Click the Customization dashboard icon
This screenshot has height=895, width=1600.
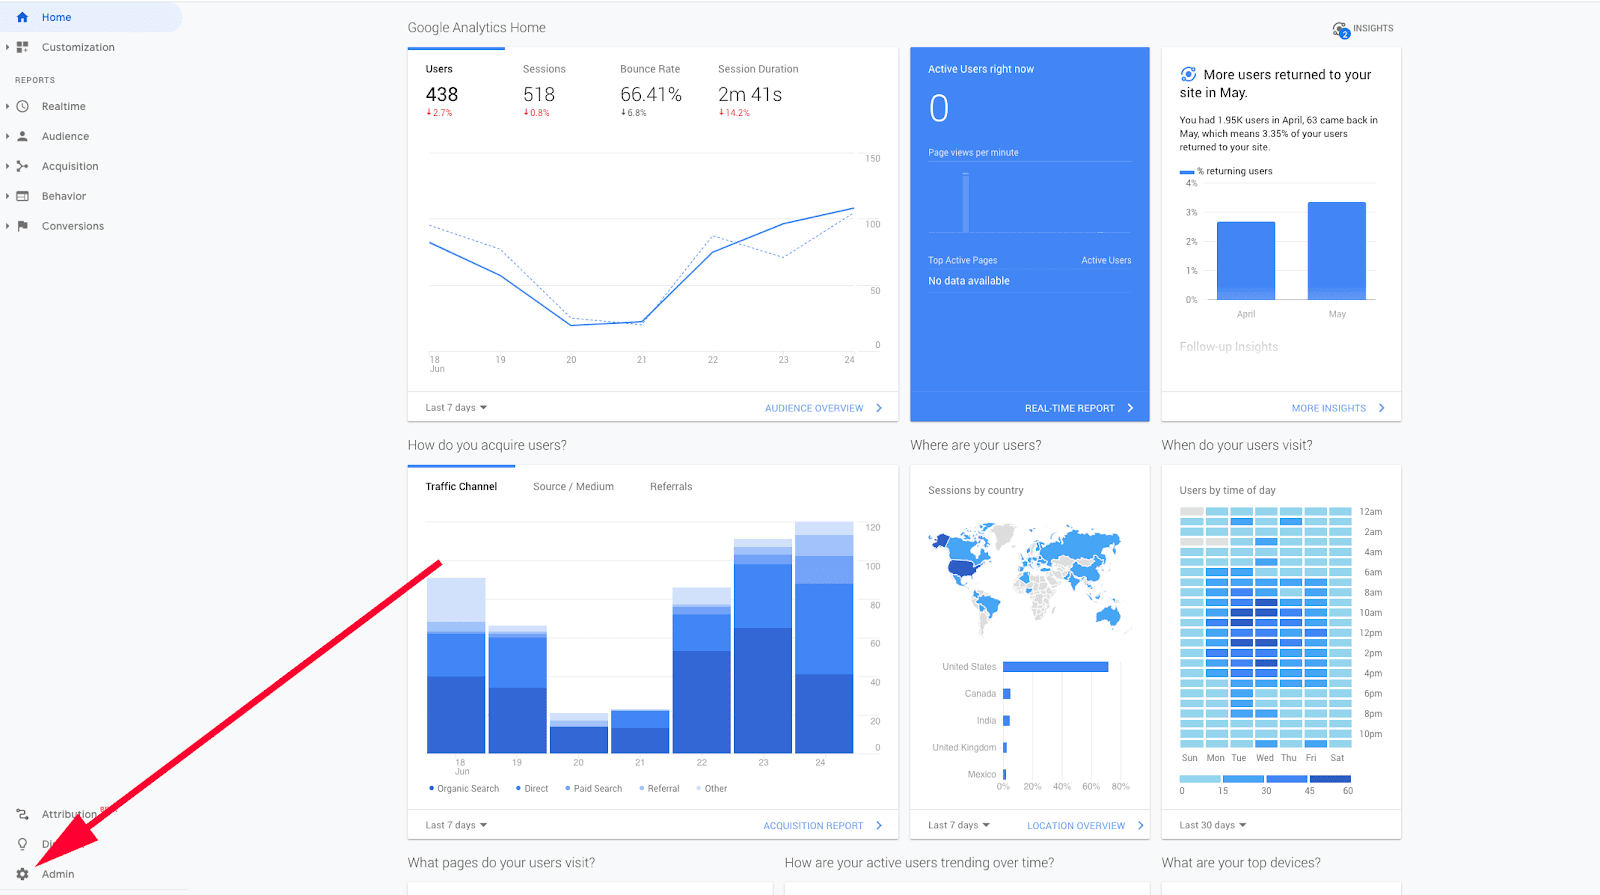click(x=22, y=47)
